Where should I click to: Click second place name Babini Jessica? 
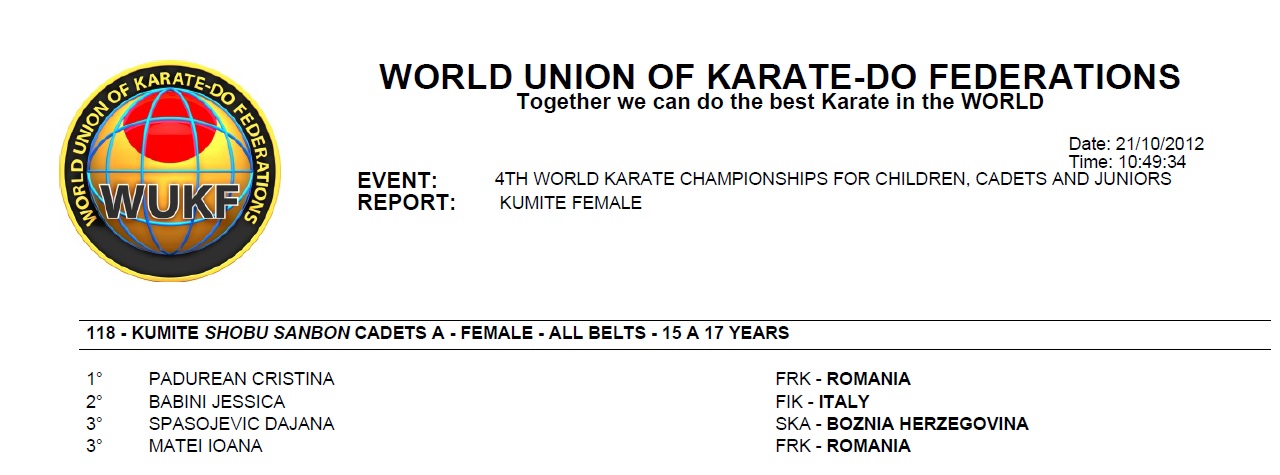pyautogui.click(x=216, y=402)
